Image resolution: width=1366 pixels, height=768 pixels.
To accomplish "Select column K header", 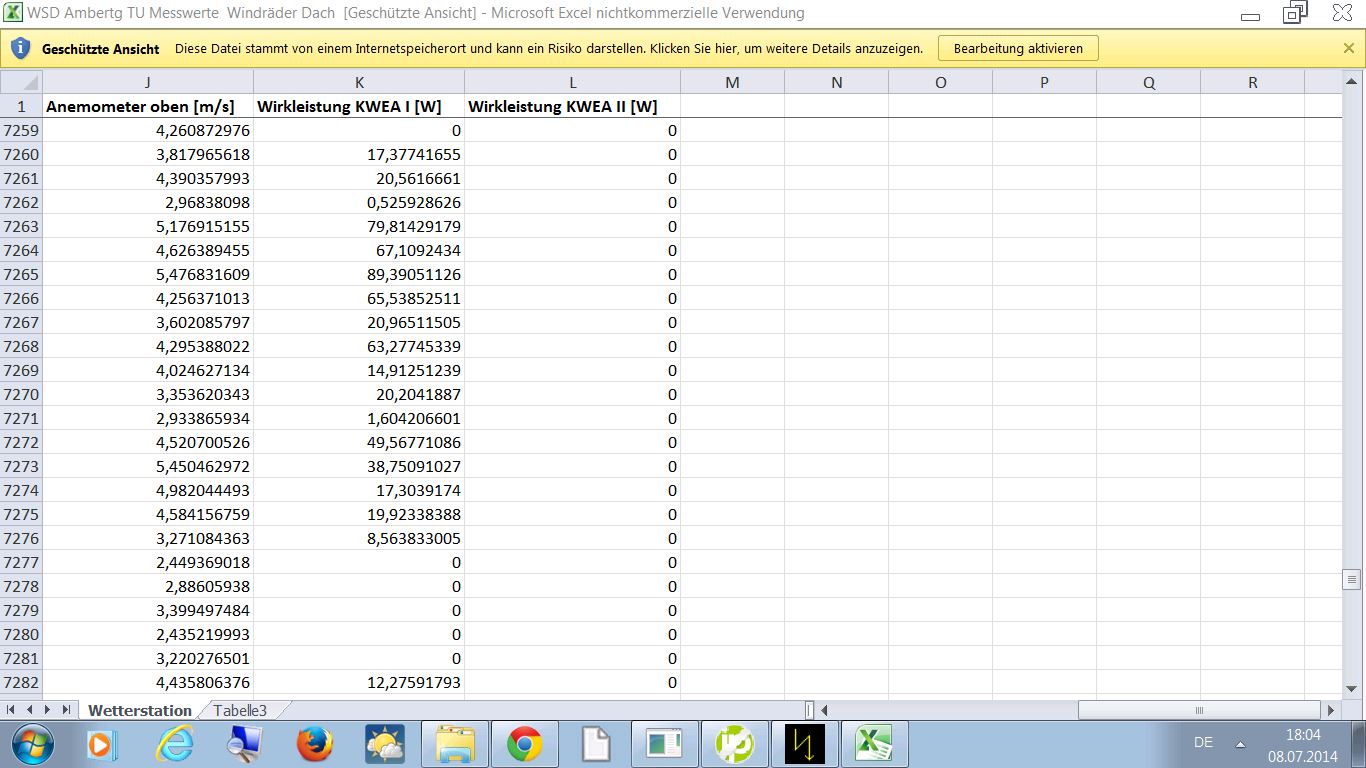I will pyautogui.click(x=359, y=83).
